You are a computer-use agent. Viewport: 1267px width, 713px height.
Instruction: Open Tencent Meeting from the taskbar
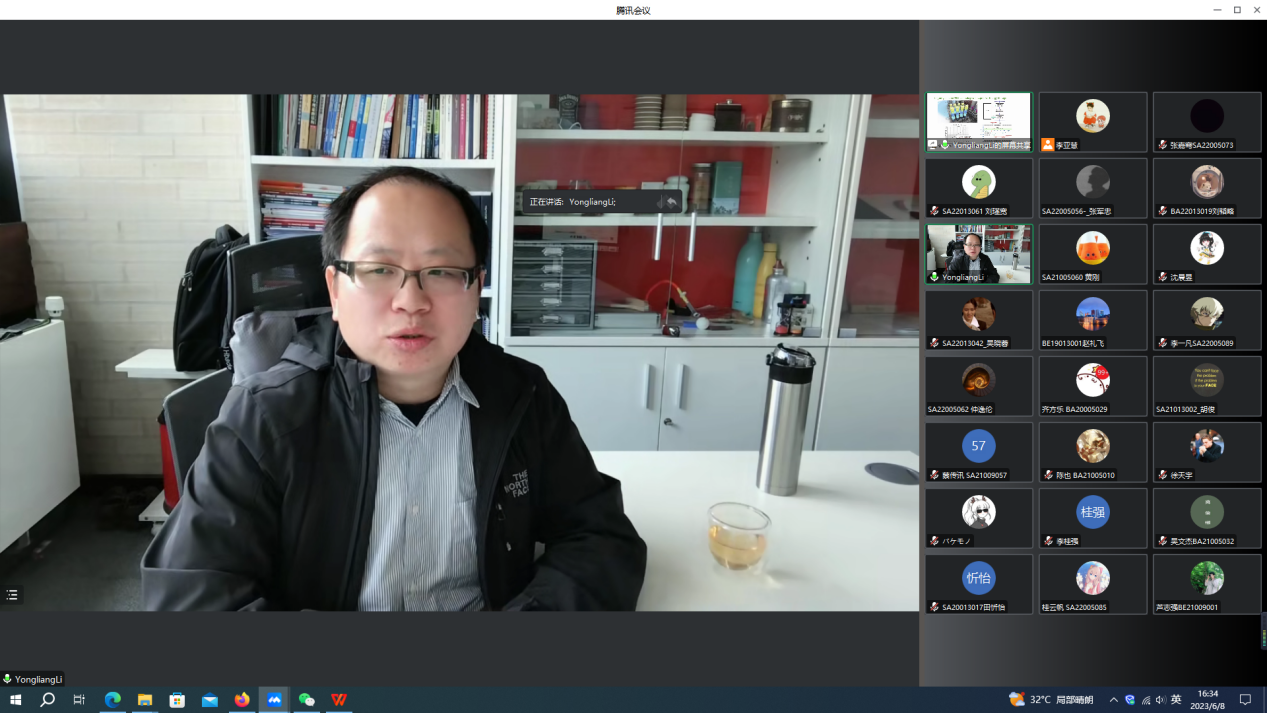click(274, 700)
